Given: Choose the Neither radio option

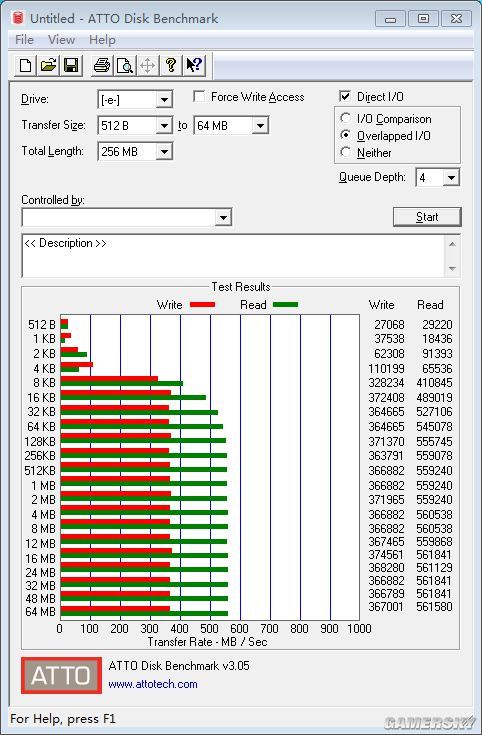Looking at the screenshot, I should (x=346, y=152).
